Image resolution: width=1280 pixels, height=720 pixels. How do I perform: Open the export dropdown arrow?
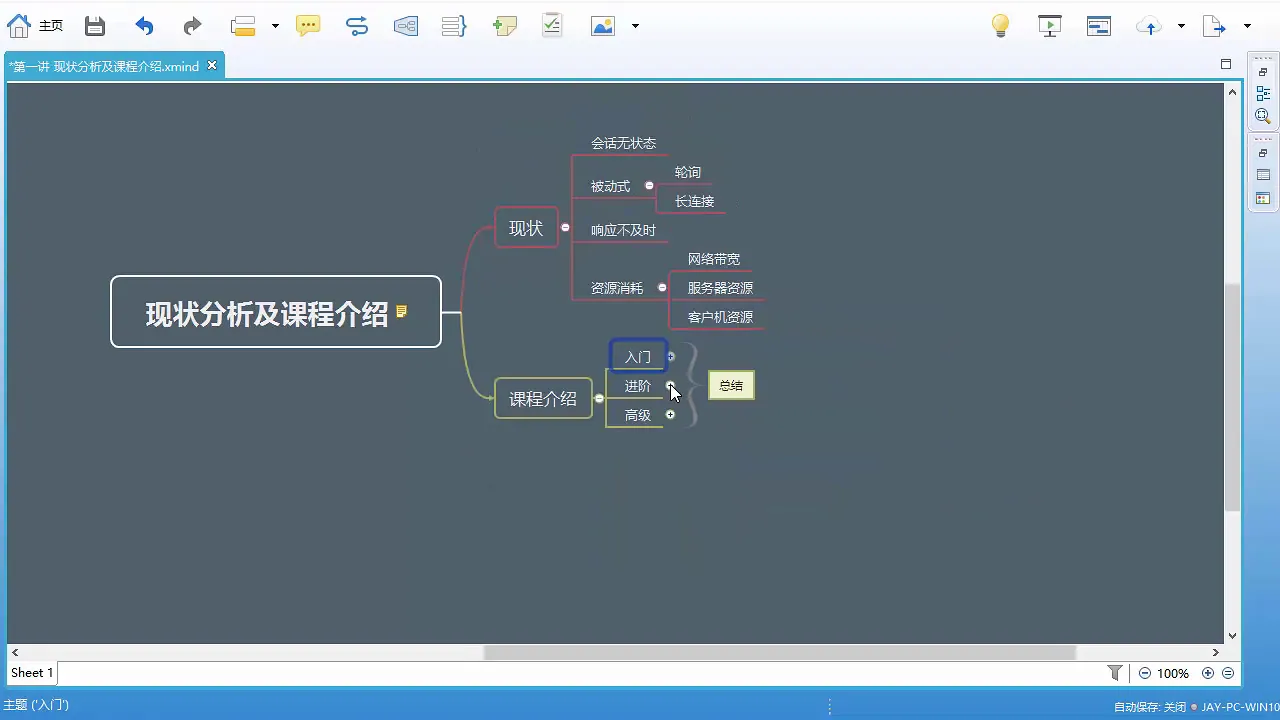click(1247, 27)
